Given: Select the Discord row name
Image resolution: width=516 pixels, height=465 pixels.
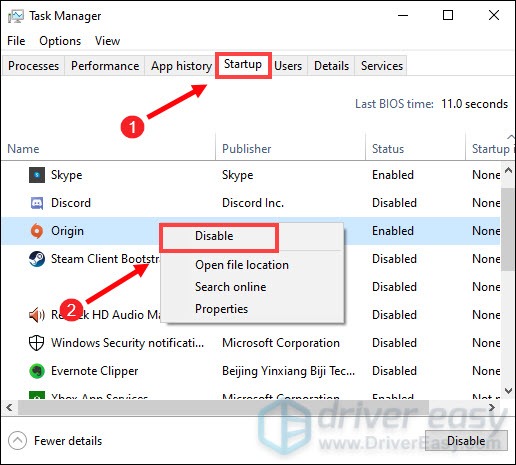Looking at the screenshot, I should tap(71, 203).
